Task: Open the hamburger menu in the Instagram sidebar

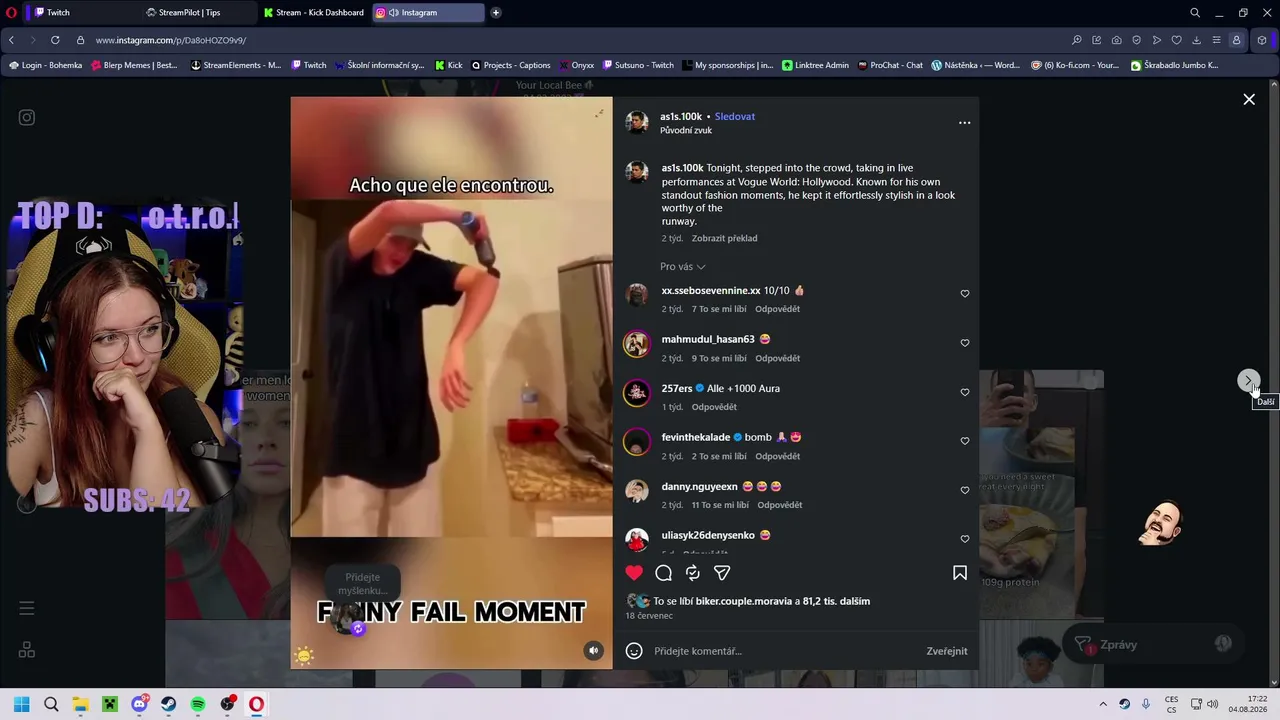Action: 27,608
